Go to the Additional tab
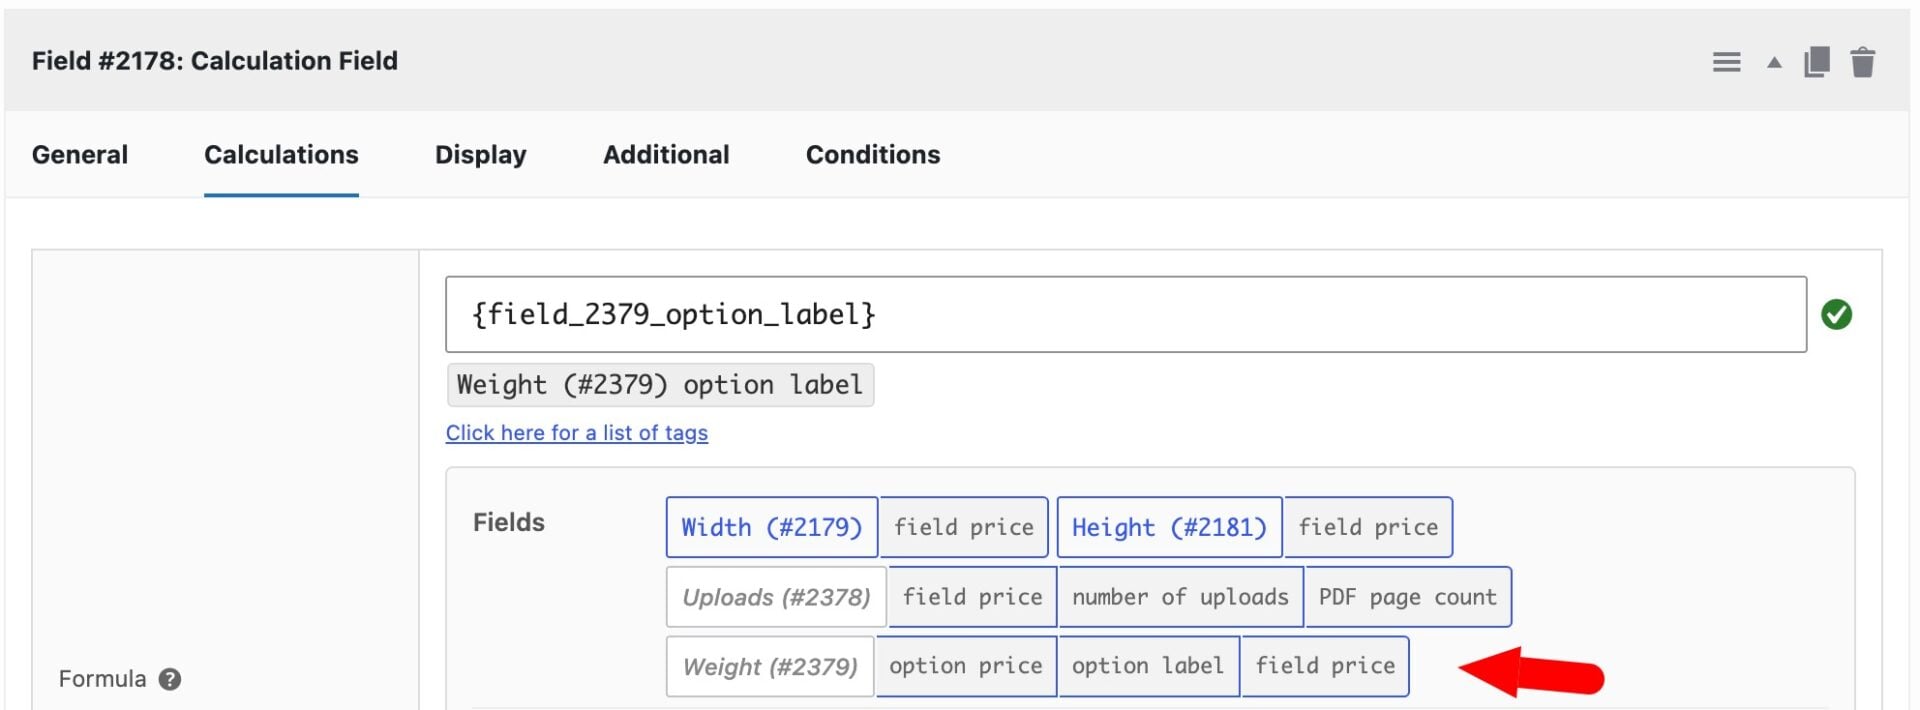1920x710 pixels. pyautogui.click(x=666, y=154)
